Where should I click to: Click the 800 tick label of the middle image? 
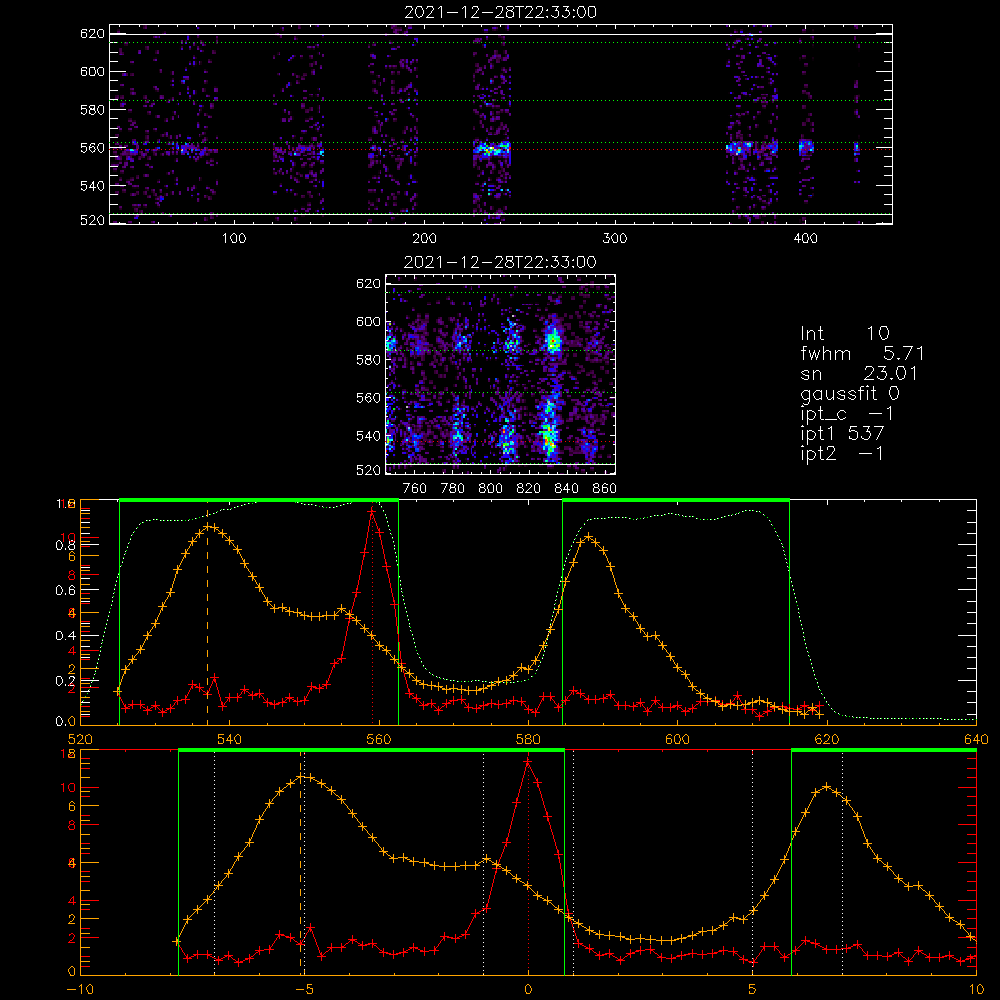click(490, 489)
